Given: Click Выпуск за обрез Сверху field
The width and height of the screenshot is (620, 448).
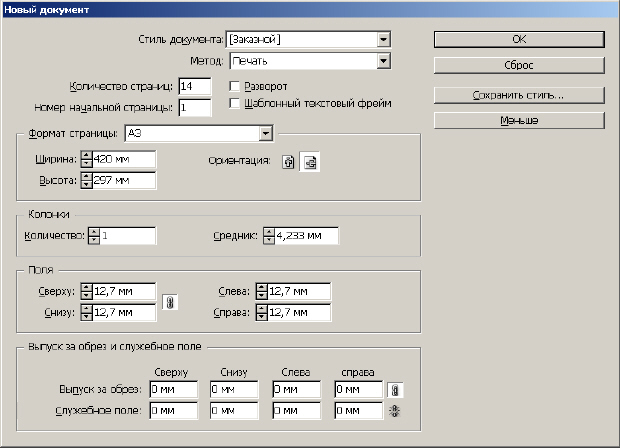Looking at the screenshot, I should [x=174, y=389].
